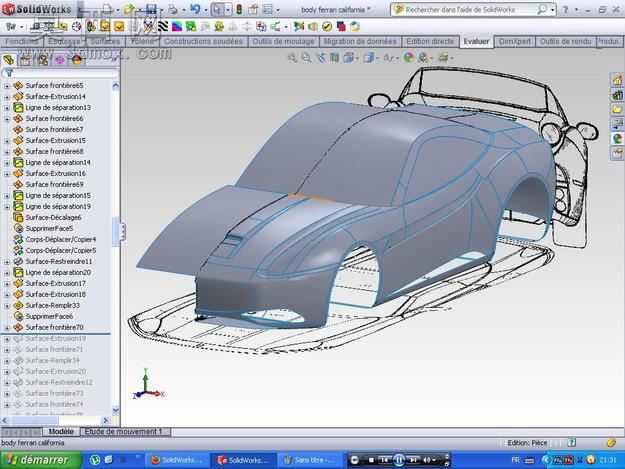
Task: Click the Undo arrow icon
Action: tap(195, 9)
